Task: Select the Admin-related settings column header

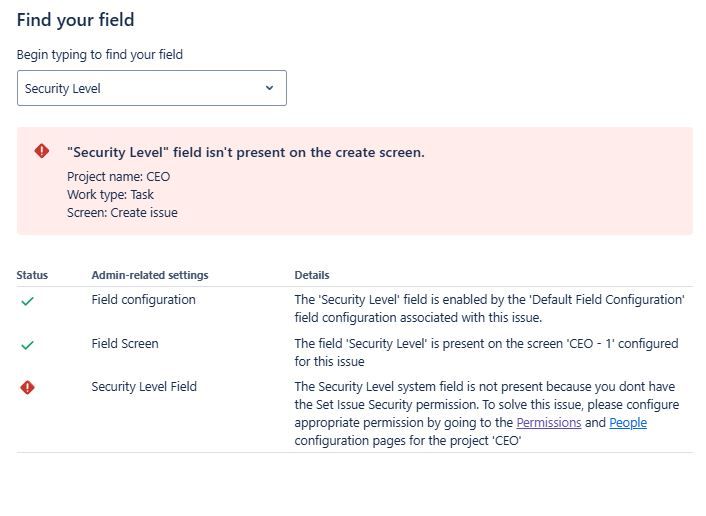Action: (150, 275)
